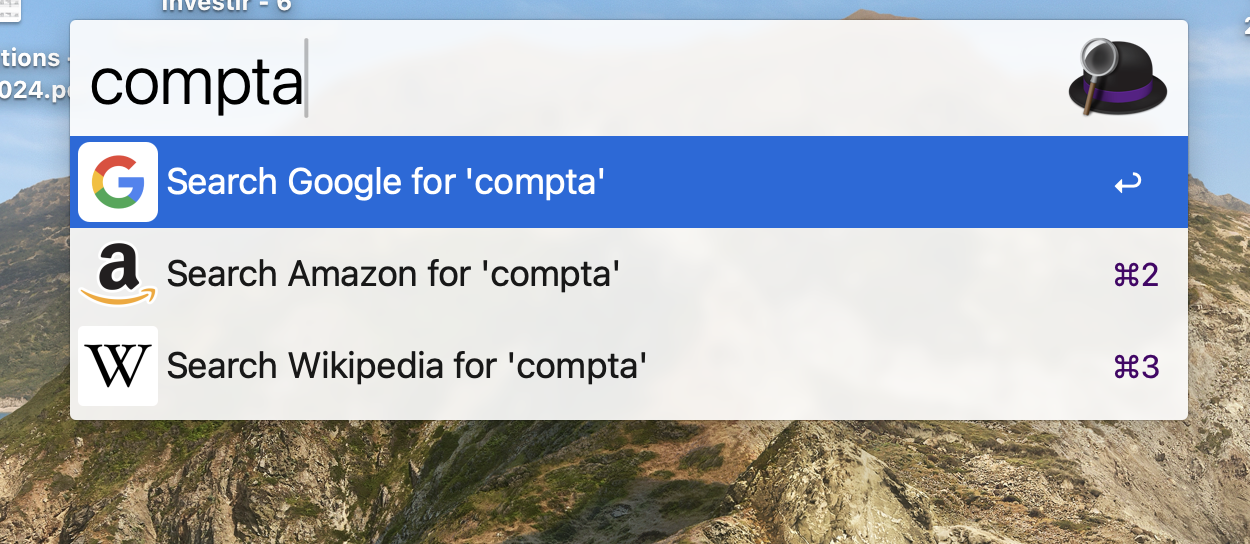Choose "Search Amazon for 'compta'" result
The height and width of the screenshot is (544, 1250).
coord(394,274)
